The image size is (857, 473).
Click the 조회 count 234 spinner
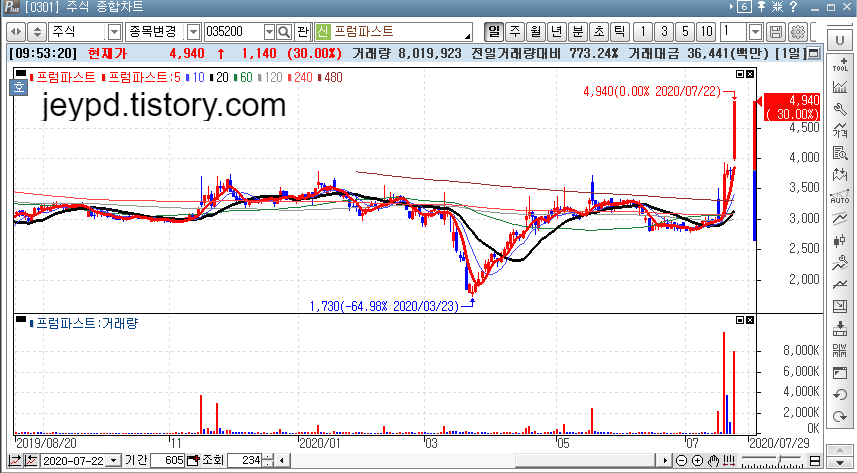268,460
